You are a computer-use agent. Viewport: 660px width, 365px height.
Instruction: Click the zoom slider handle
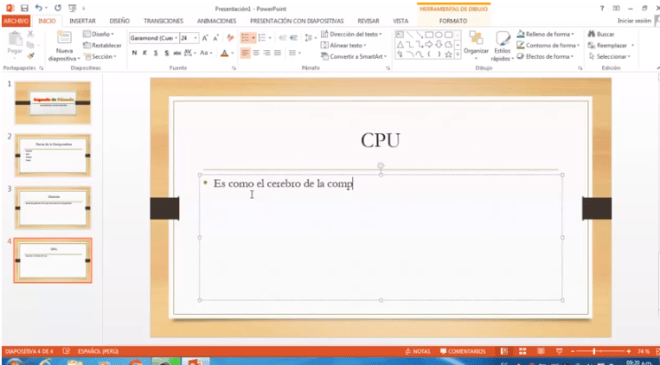coord(594,351)
